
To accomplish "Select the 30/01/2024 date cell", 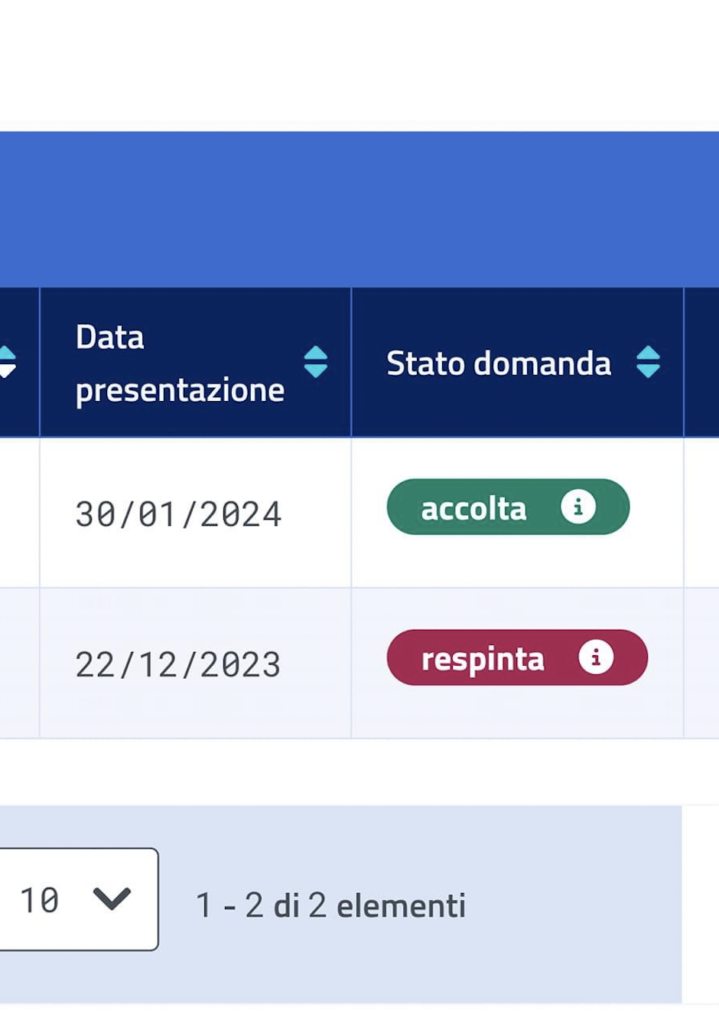I will coord(195,513).
